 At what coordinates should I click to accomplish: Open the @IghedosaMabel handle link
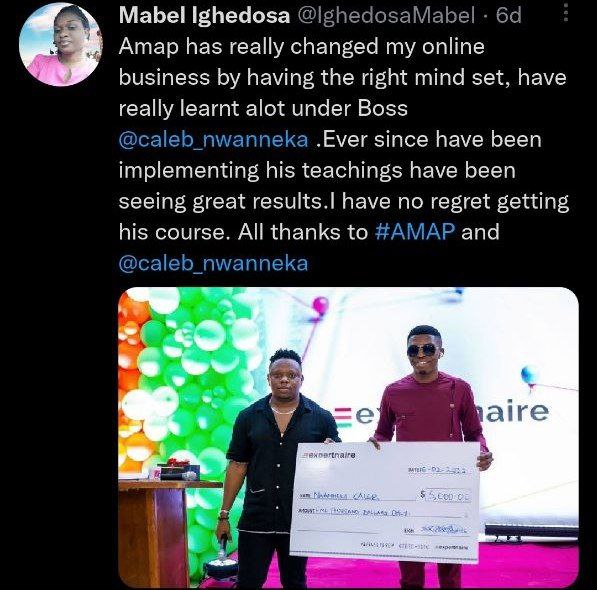(x=385, y=16)
